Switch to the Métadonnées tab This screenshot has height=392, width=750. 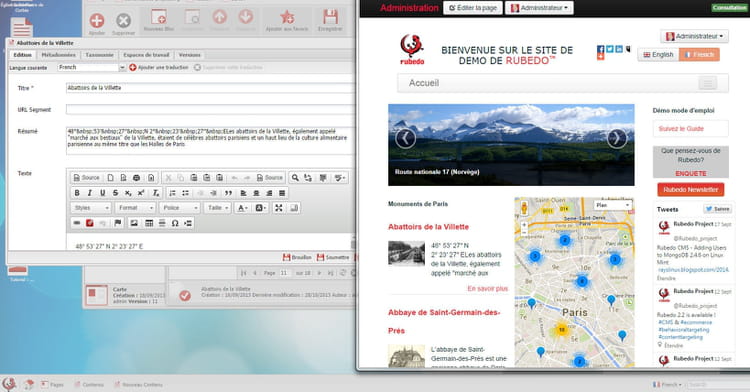[58, 55]
